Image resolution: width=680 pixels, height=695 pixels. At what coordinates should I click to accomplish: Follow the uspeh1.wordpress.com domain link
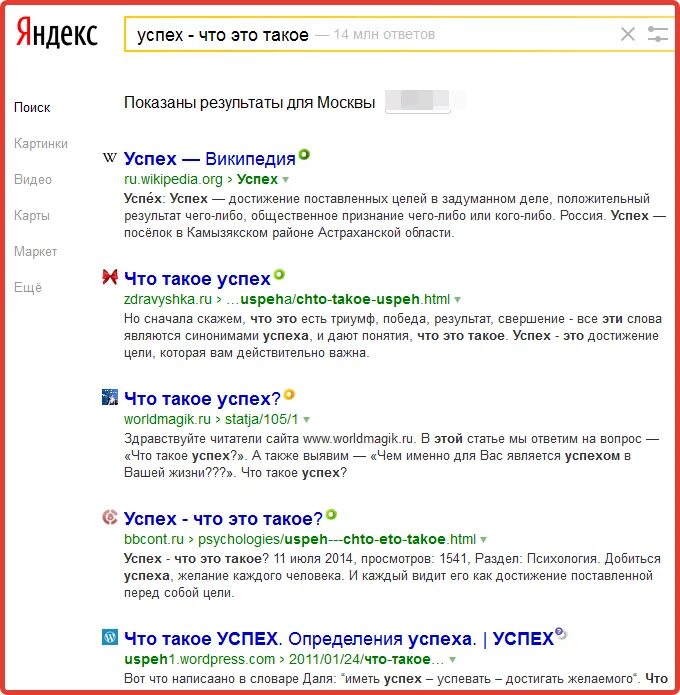(199, 659)
